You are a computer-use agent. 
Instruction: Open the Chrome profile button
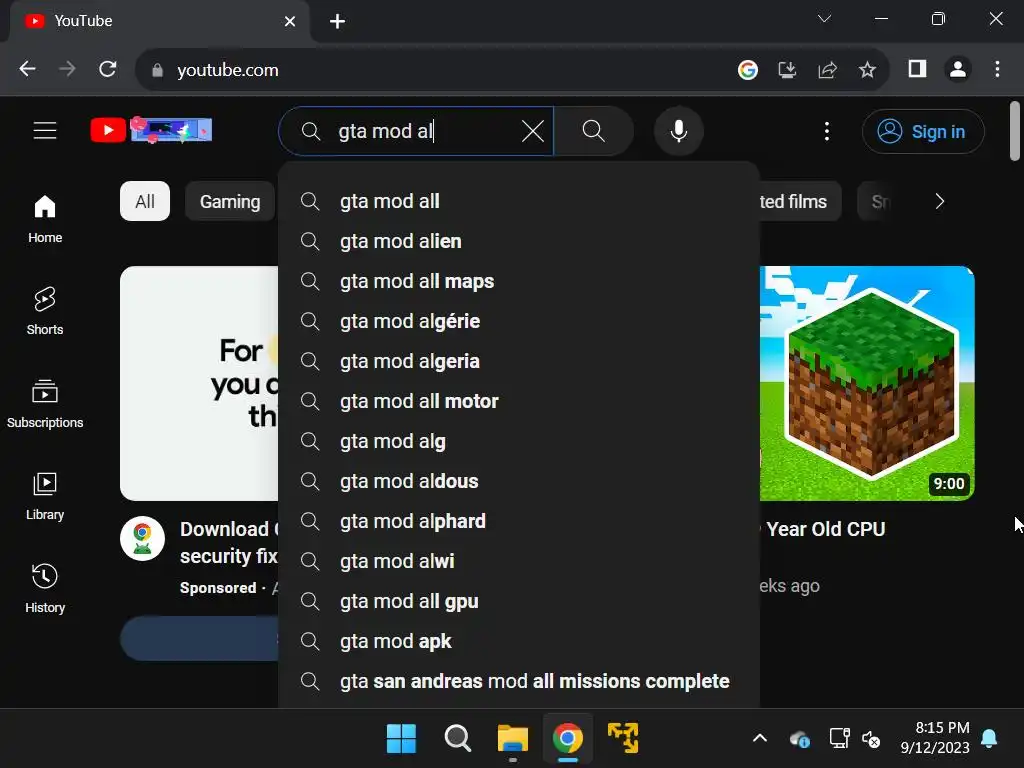(958, 69)
